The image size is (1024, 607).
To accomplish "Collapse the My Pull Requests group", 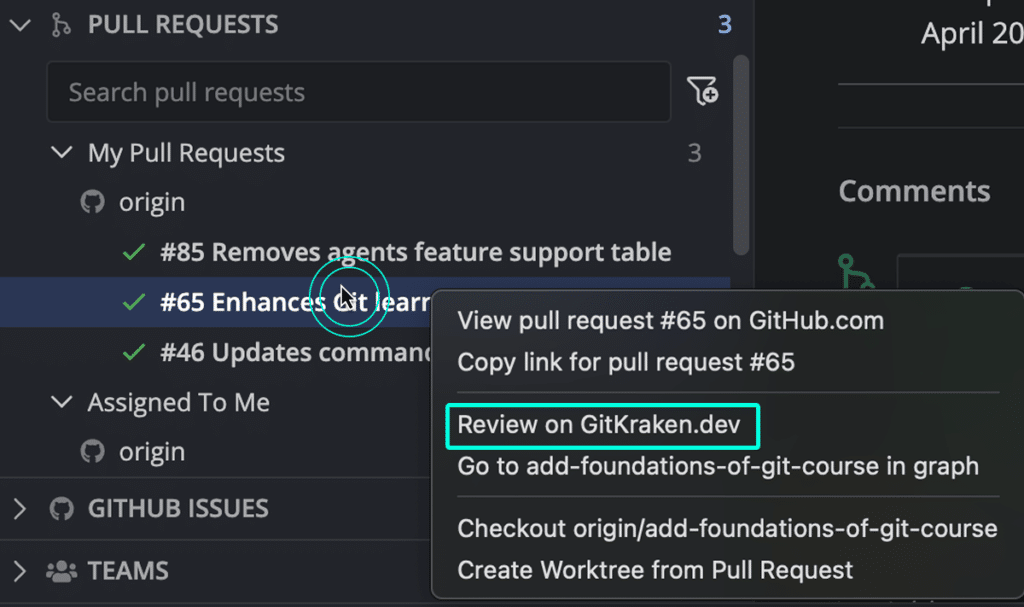I will (62, 152).
